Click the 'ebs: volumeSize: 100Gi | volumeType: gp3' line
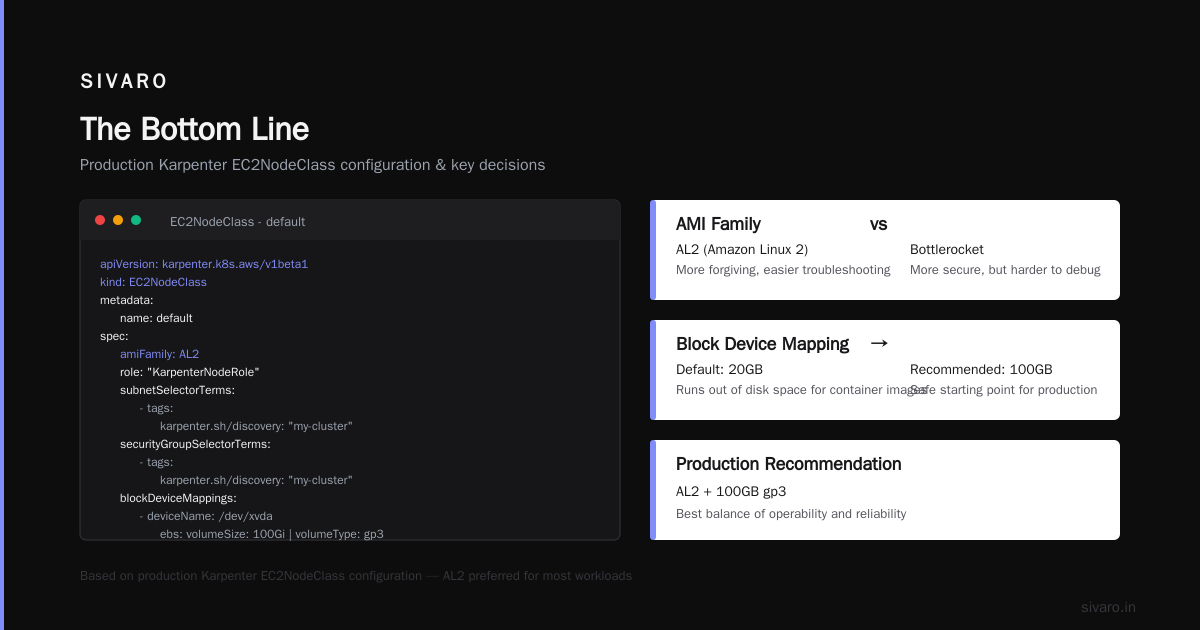Image resolution: width=1200 pixels, height=630 pixels. [x=272, y=534]
